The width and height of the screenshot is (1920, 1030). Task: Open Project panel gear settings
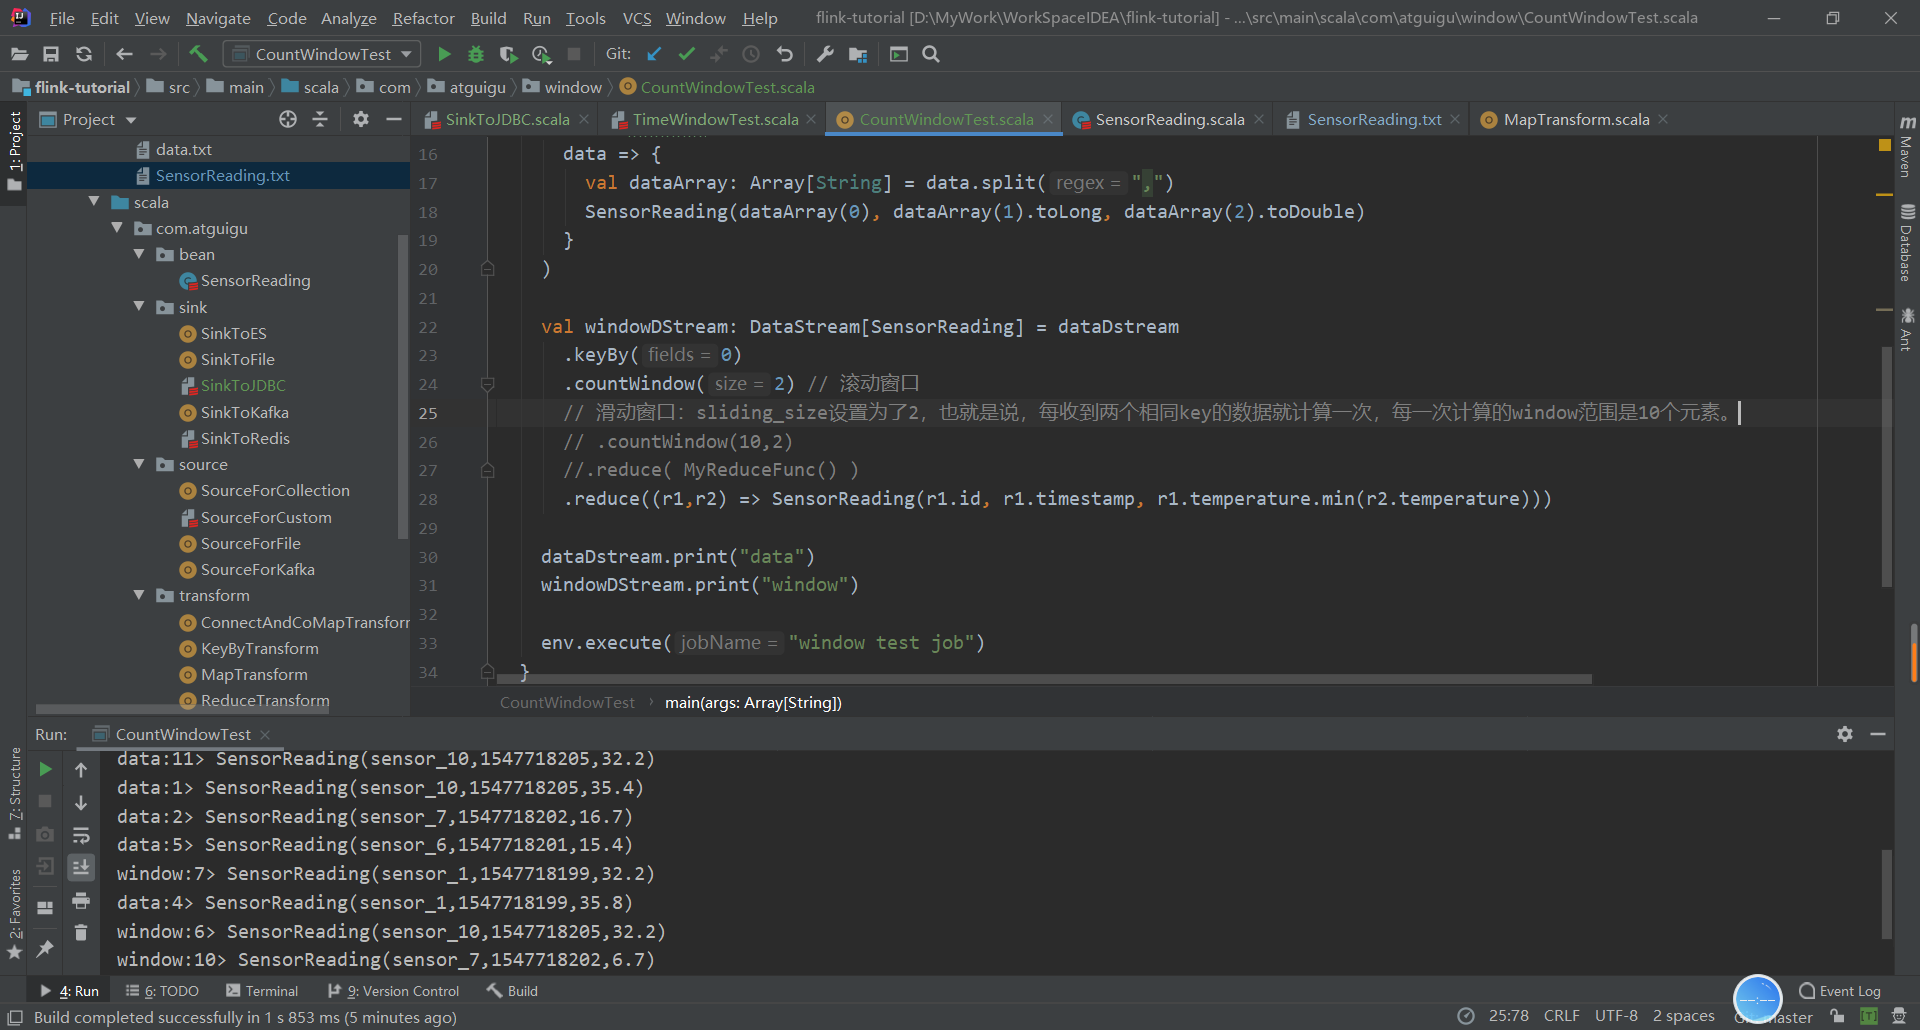(x=361, y=119)
